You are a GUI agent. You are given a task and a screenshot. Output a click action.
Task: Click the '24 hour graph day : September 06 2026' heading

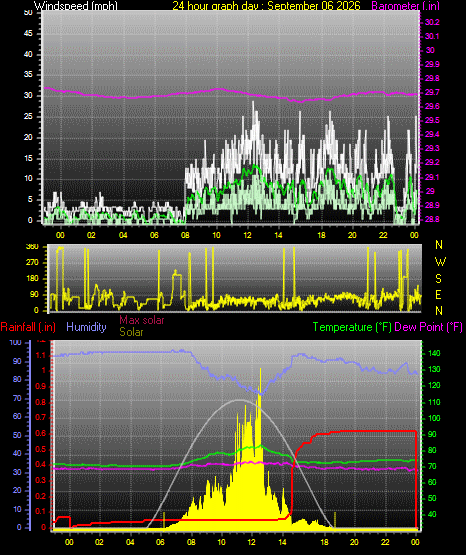point(266,5)
